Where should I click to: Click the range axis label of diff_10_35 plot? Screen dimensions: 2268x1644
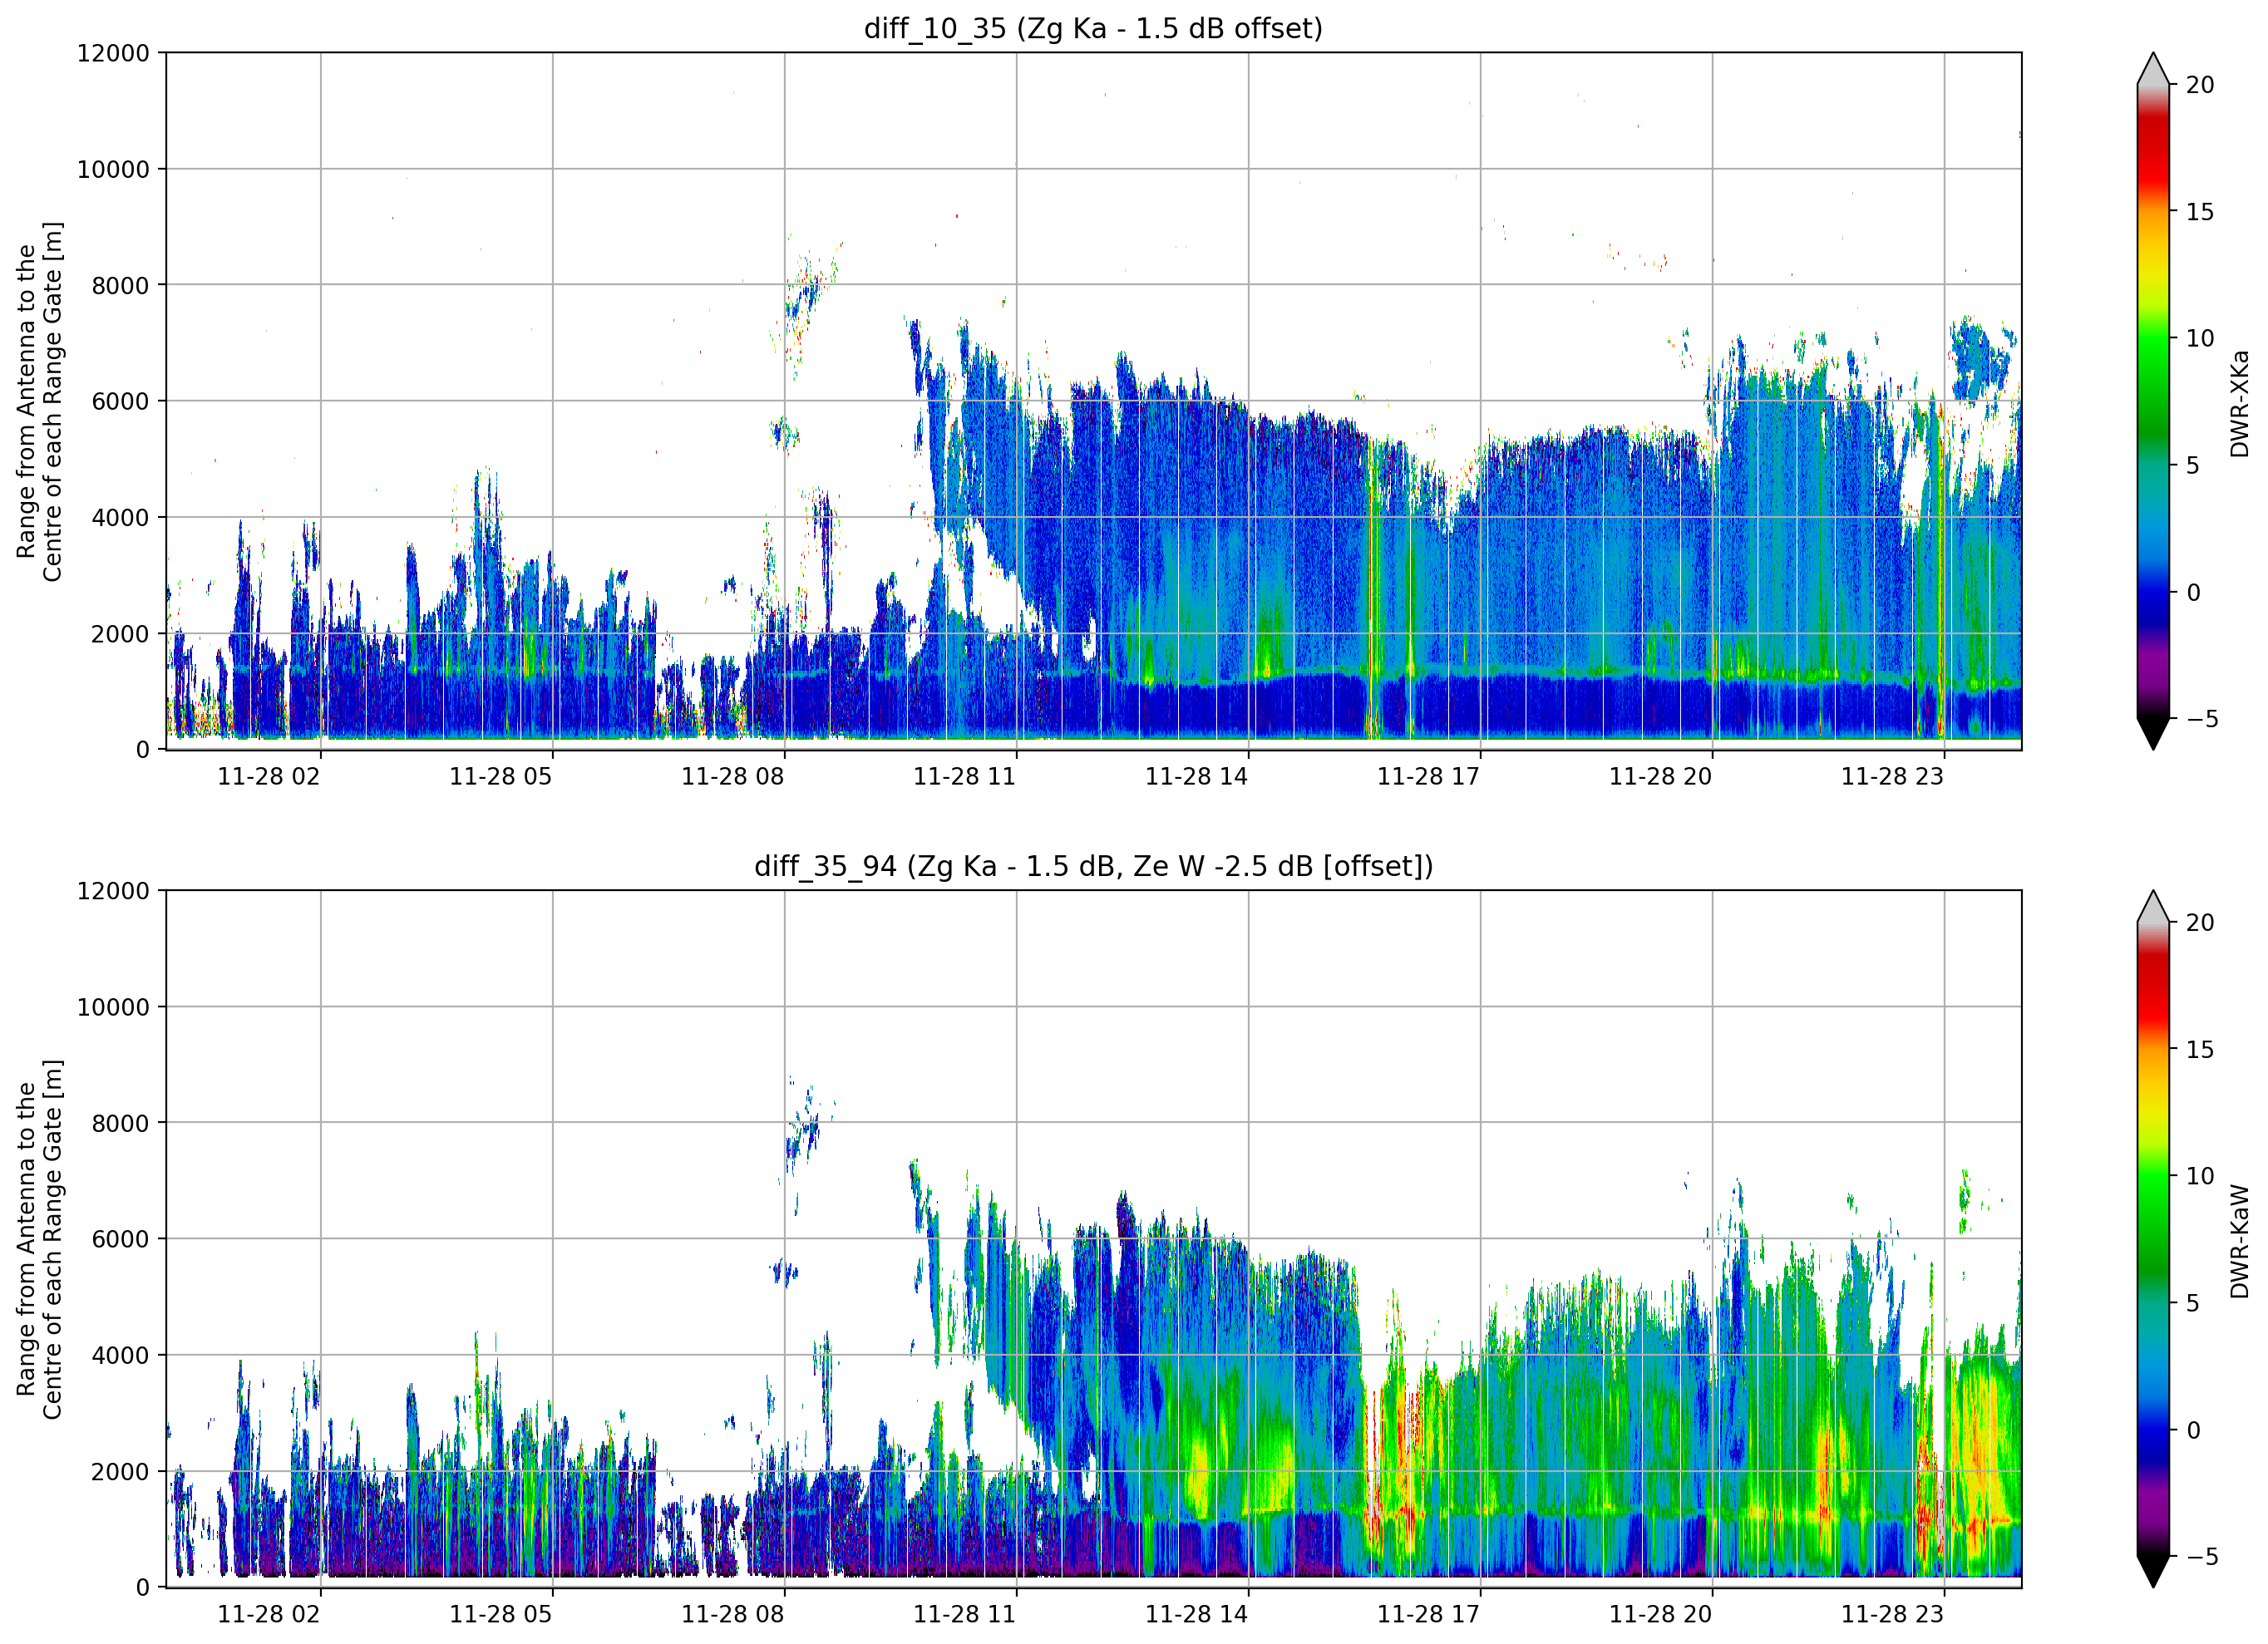(39, 401)
